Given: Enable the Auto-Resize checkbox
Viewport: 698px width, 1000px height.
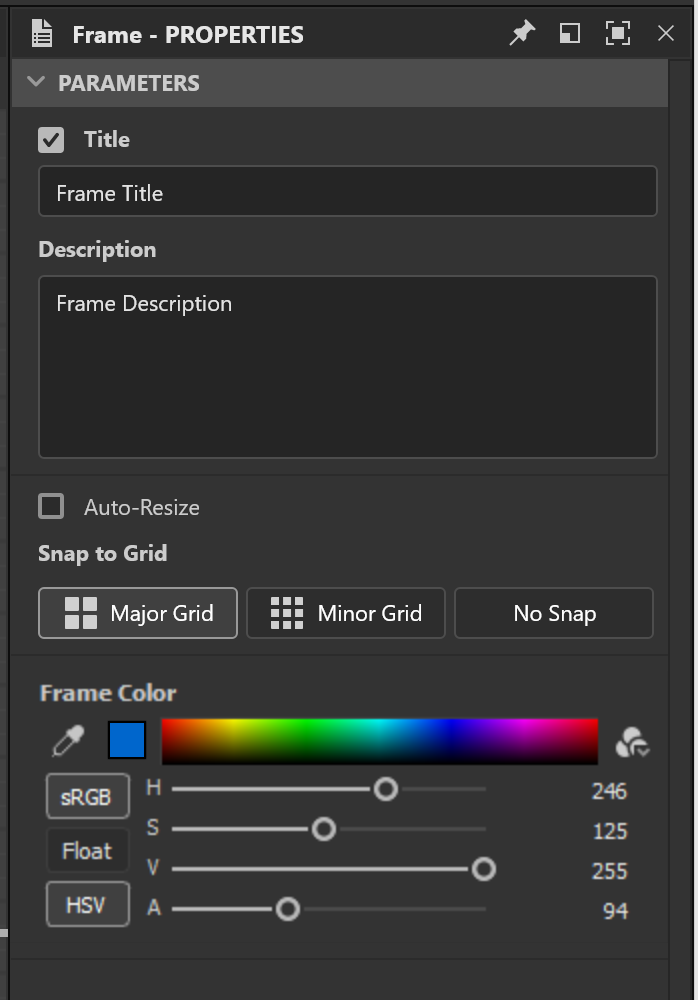Looking at the screenshot, I should click(x=51, y=506).
